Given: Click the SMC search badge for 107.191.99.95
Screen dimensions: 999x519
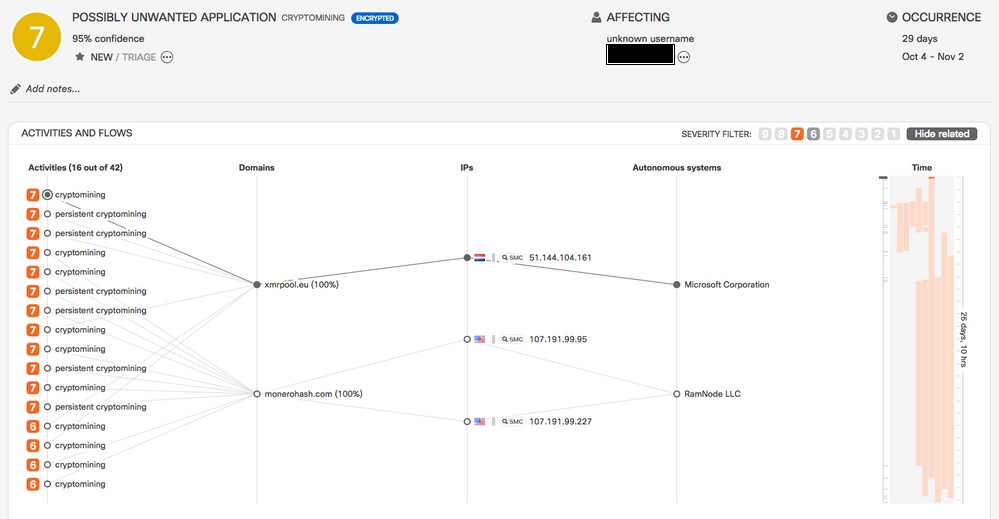Looking at the screenshot, I should pyautogui.click(x=512, y=340).
